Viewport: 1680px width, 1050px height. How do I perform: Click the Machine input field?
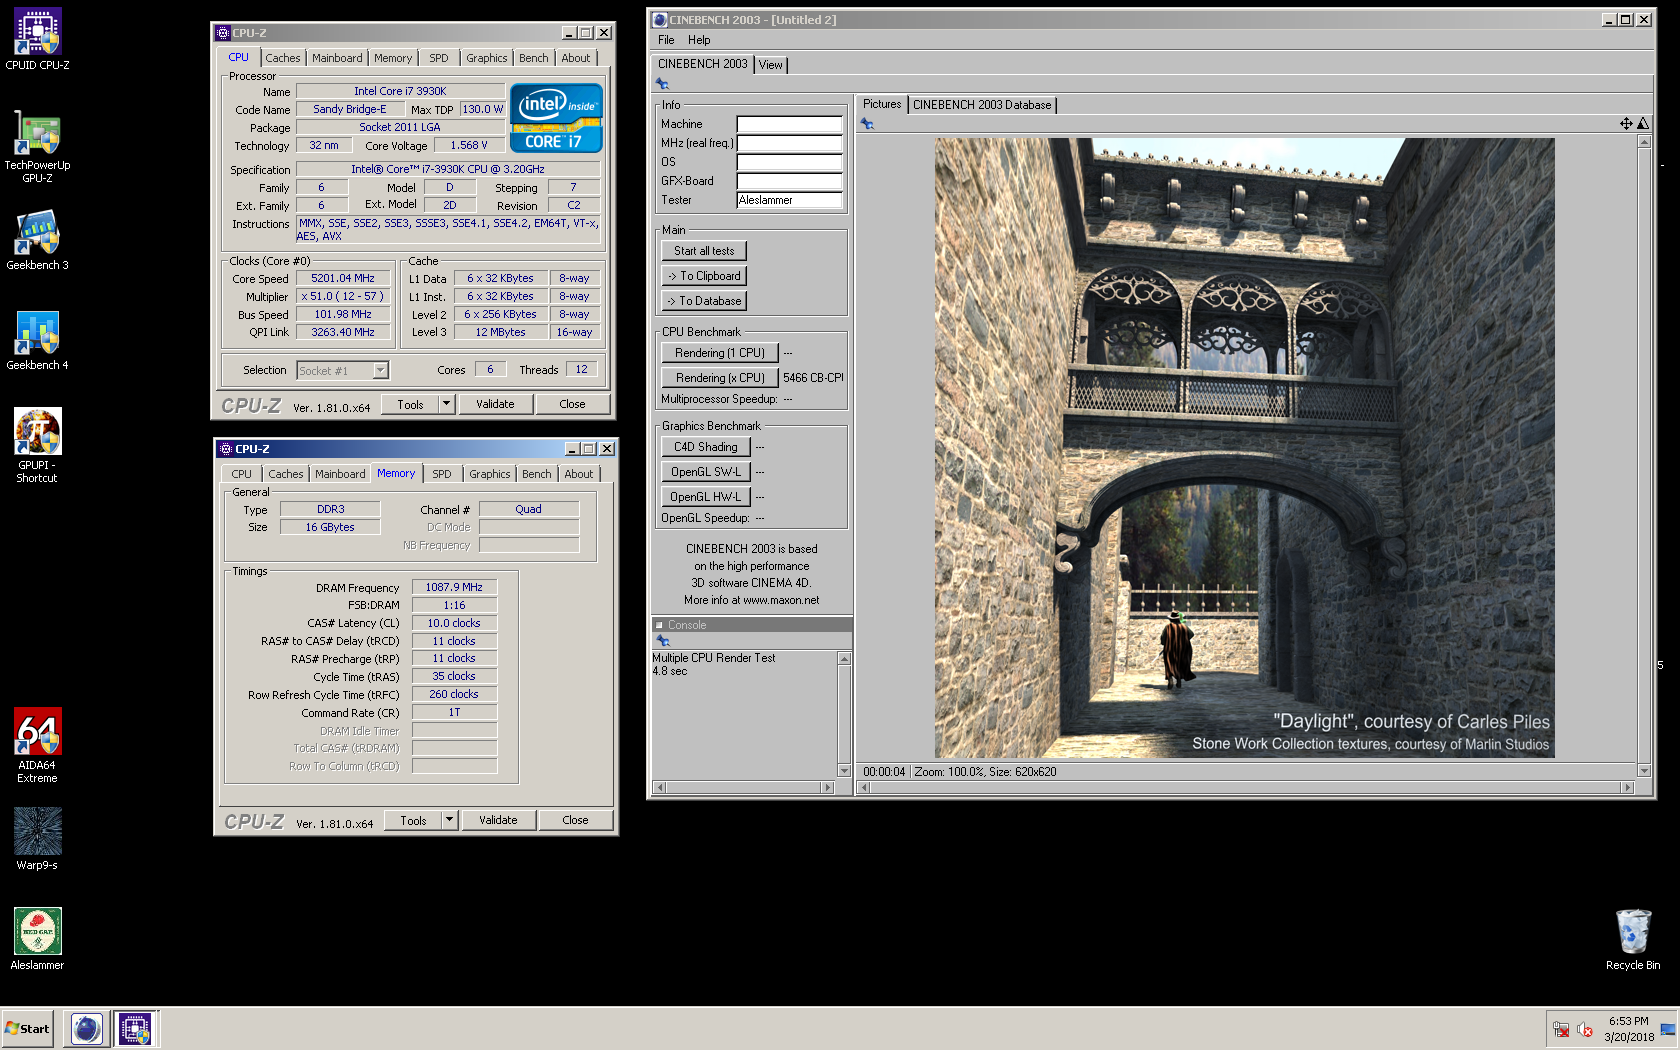click(x=790, y=124)
